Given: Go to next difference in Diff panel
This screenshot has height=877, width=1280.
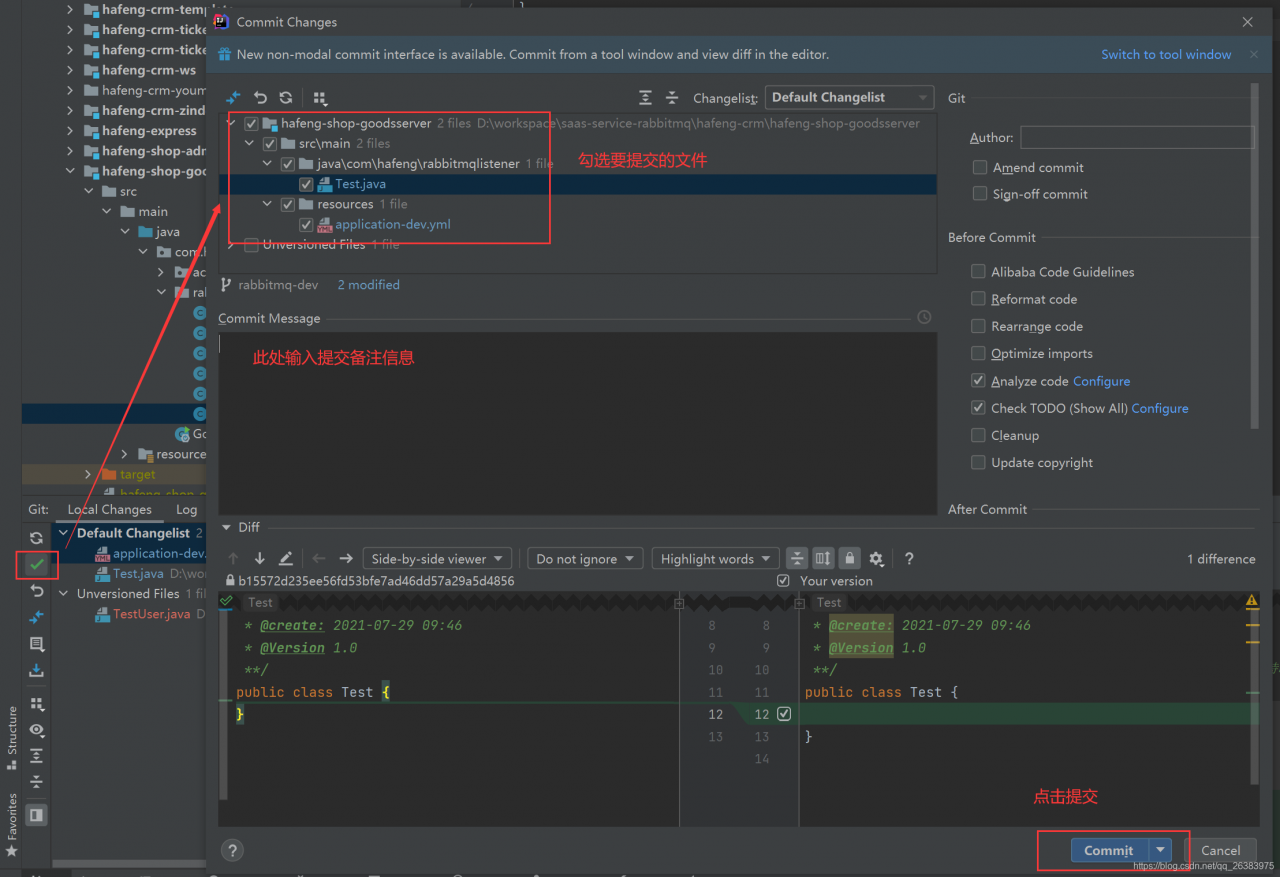Looking at the screenshot, I should tap(260, 559).
